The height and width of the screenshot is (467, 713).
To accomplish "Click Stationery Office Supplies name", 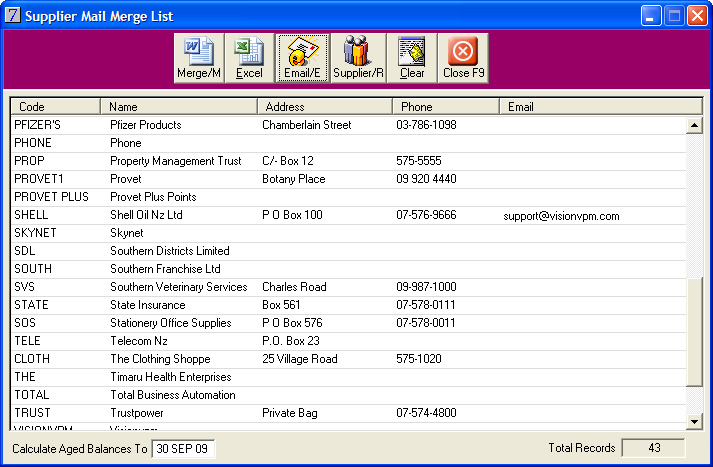I will 171,323.
